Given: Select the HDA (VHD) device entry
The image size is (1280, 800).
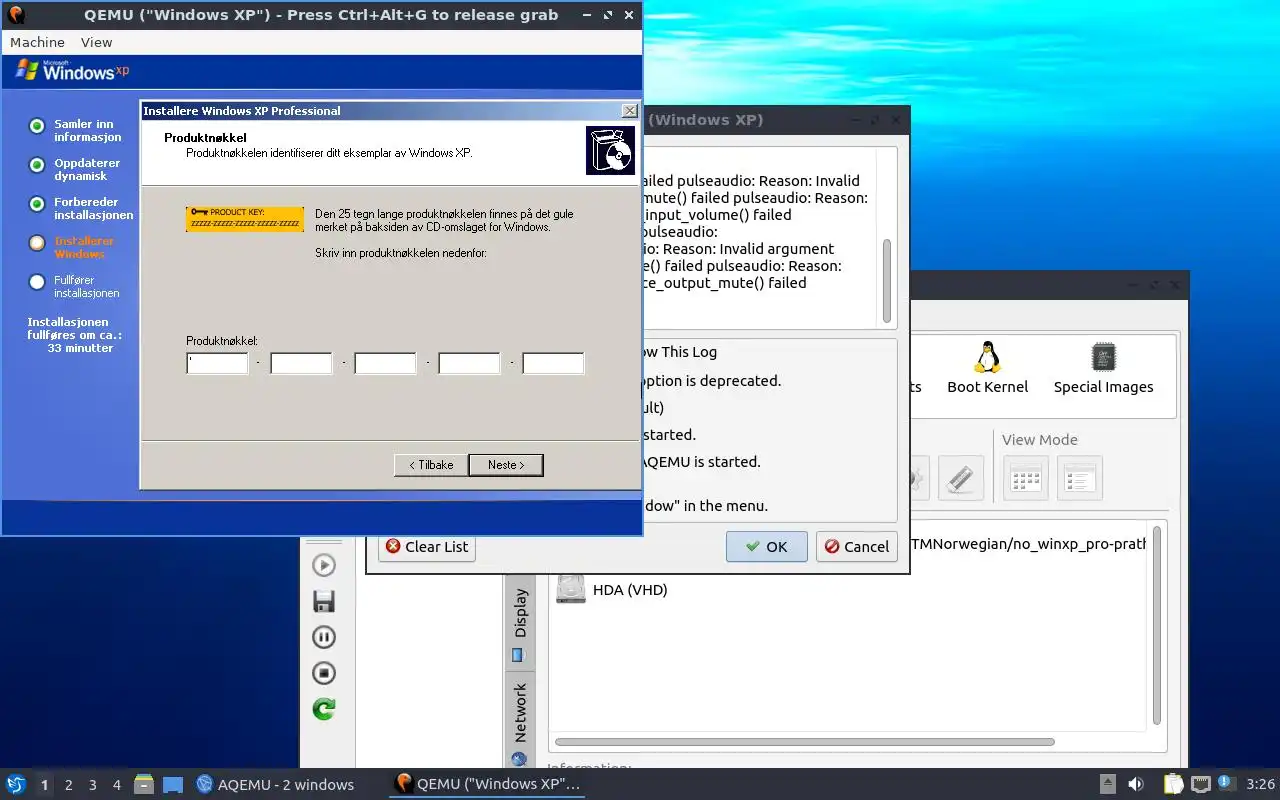Looking at the screenshot, I should point(630,590).
